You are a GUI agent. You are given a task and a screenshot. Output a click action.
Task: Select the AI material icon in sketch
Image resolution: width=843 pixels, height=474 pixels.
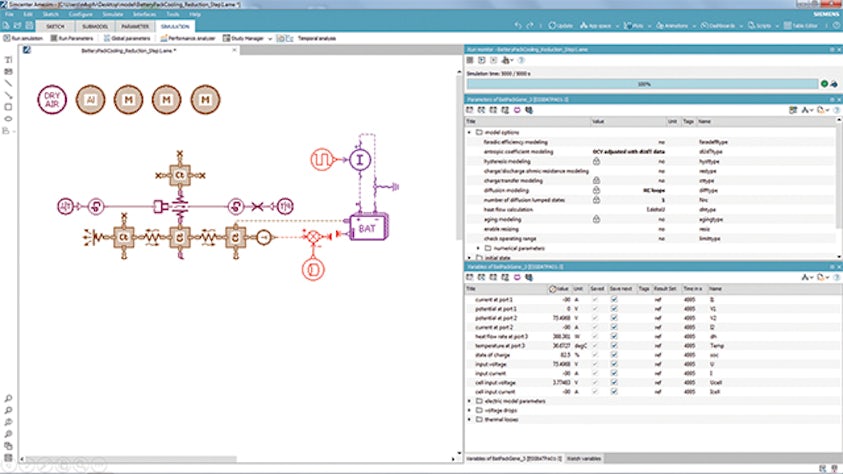pos(90,100)
